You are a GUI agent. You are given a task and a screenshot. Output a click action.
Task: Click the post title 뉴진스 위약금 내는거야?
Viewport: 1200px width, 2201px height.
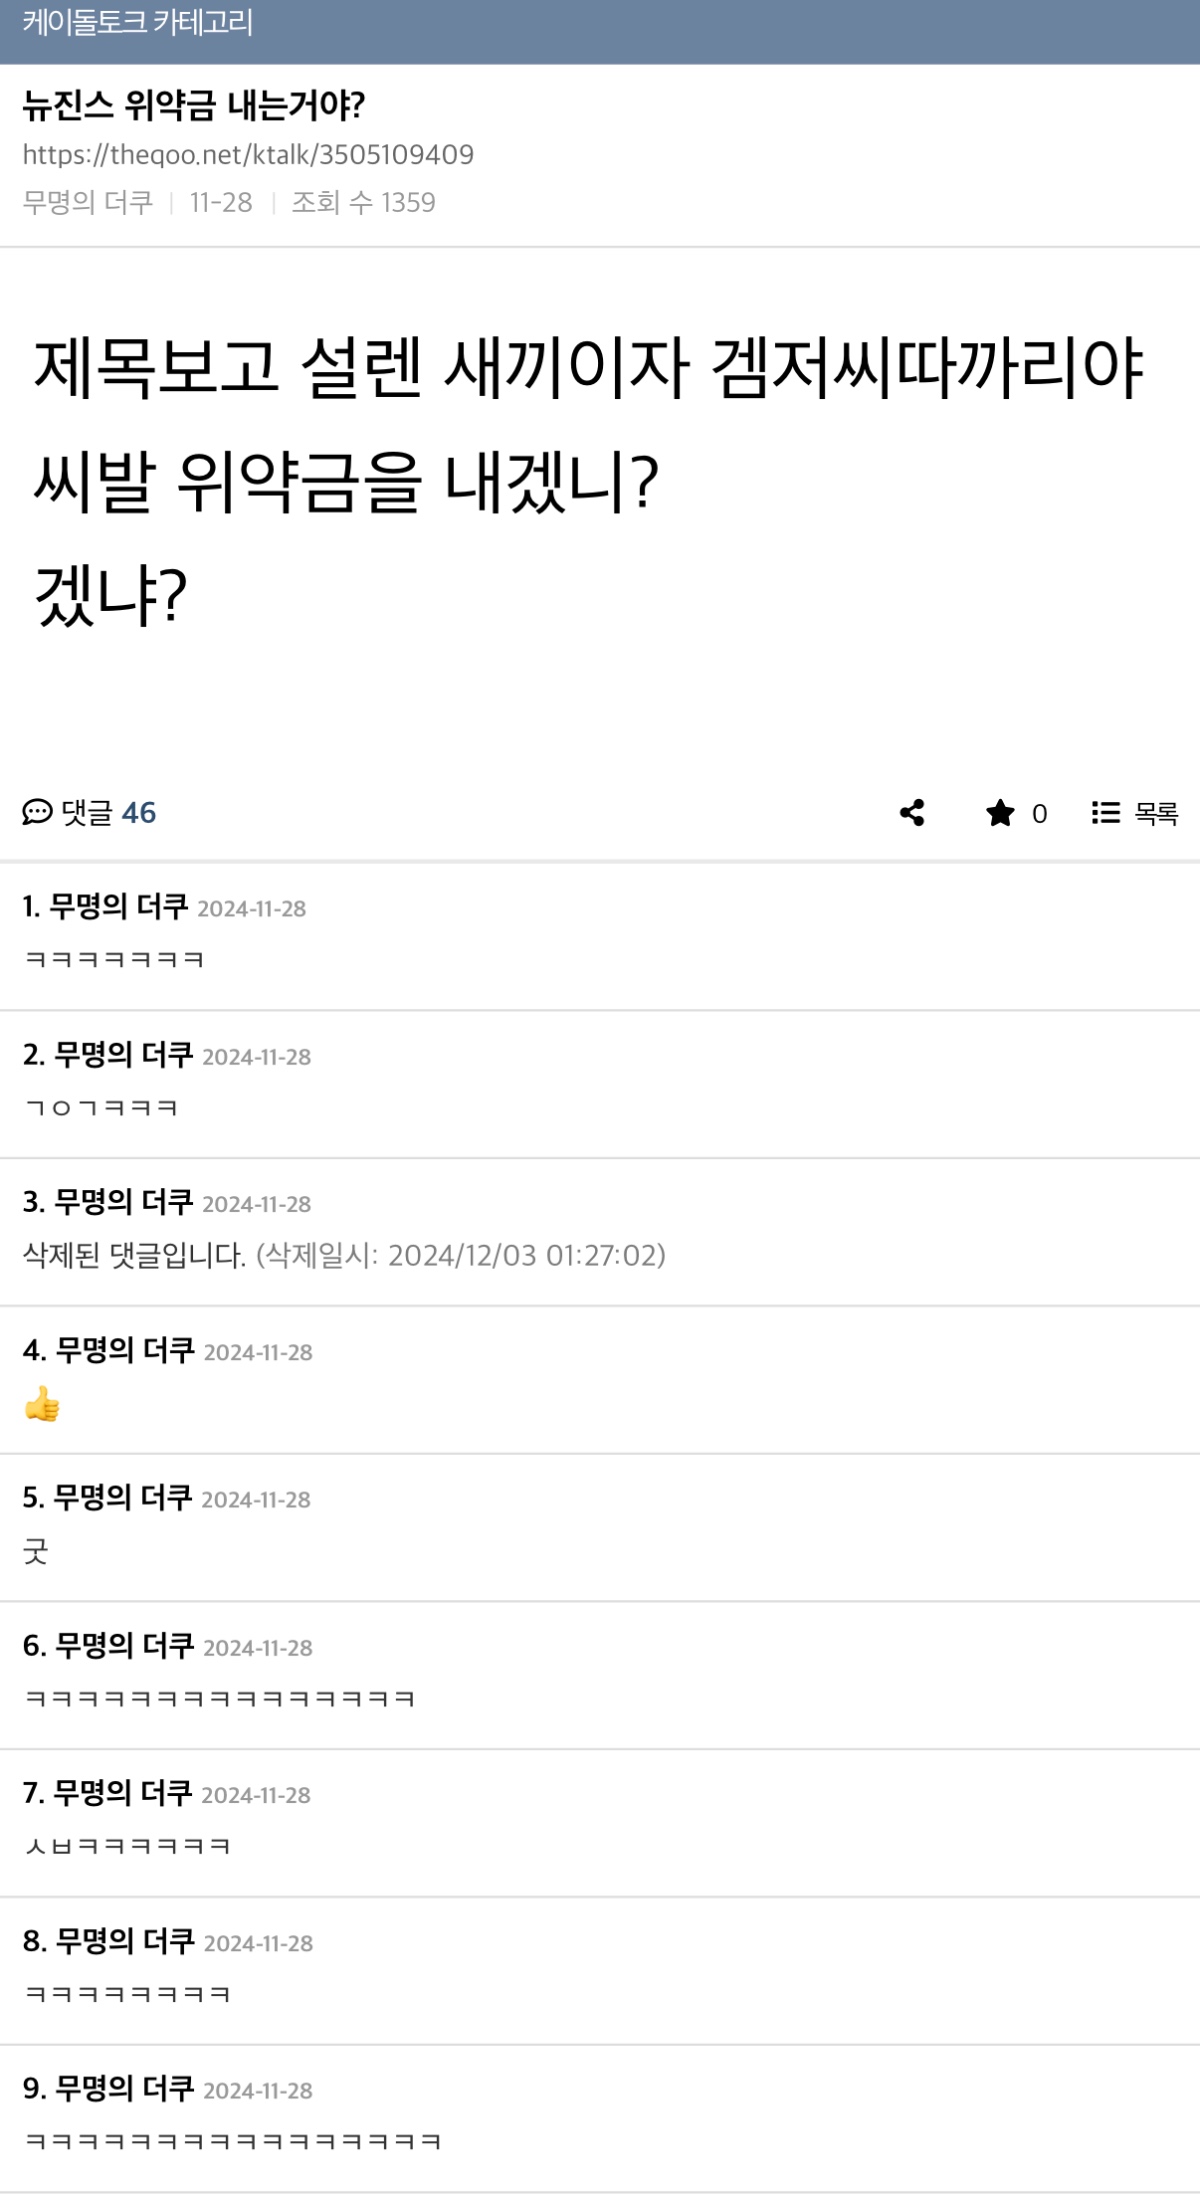click(x=194, y=105)
